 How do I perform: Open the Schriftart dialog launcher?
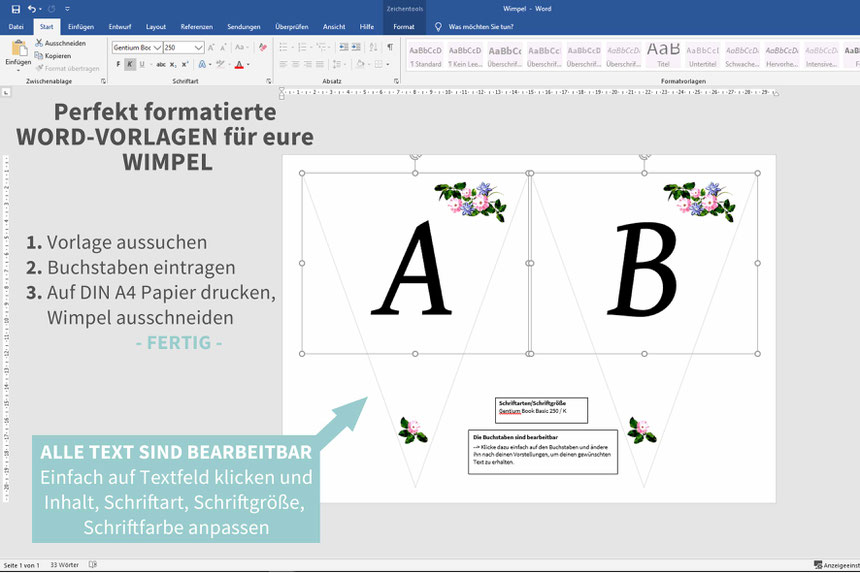(269, 81)
